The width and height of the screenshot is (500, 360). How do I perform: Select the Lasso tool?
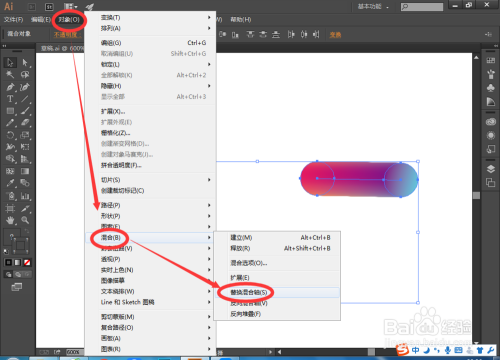[25, 74]
